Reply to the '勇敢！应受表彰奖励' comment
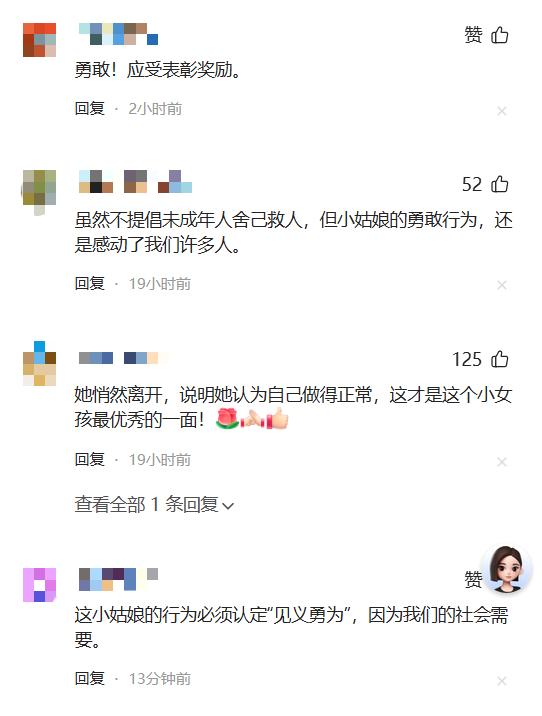 tap(89, 109)
